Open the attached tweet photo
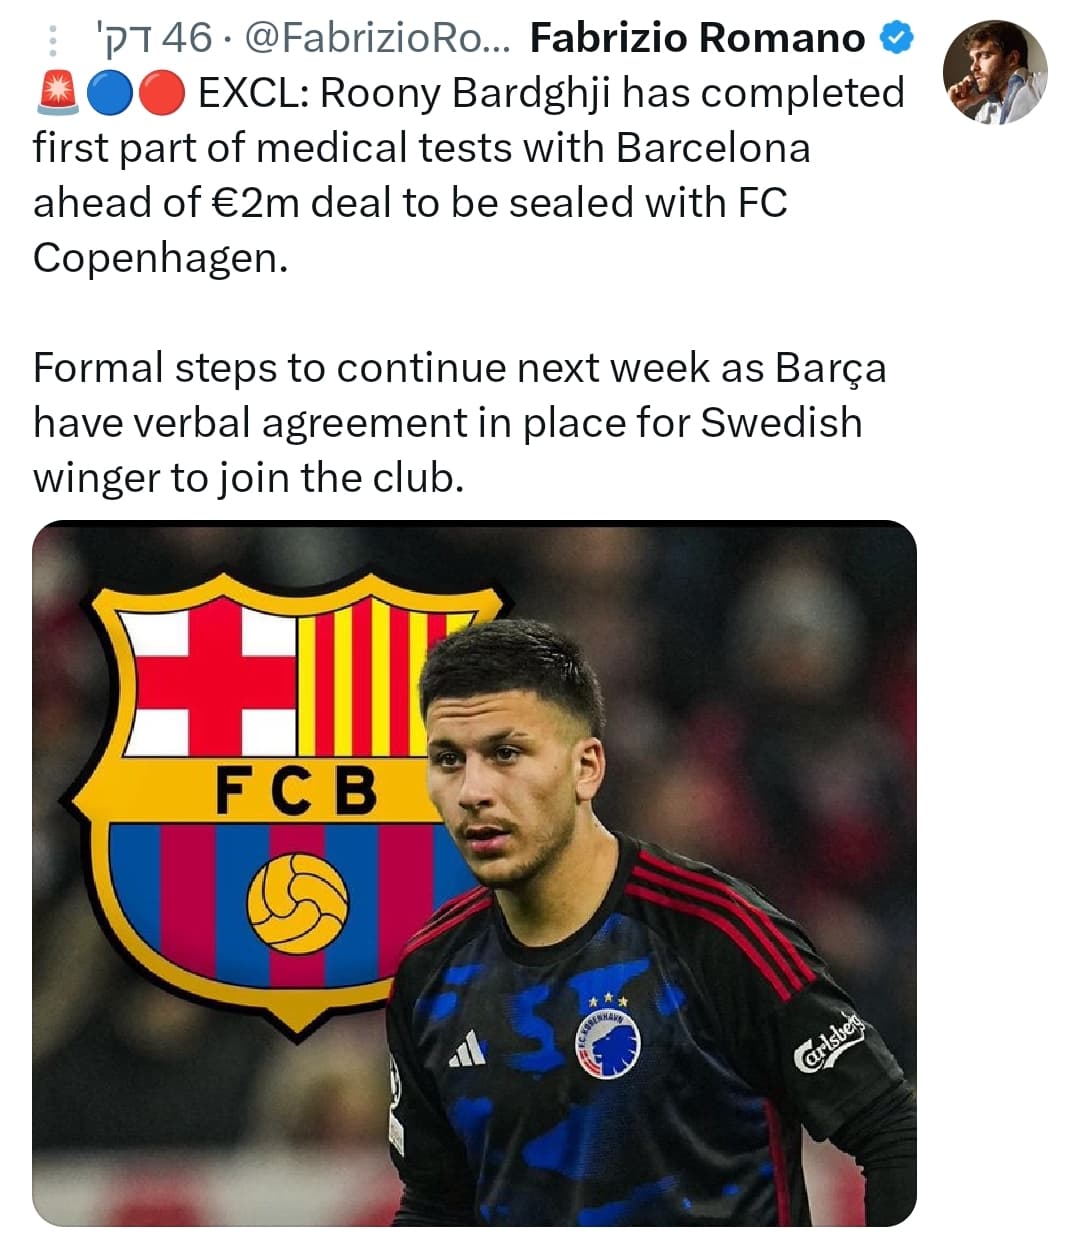The width and height of the screenshot is (1080, 1244). point(474,873)
